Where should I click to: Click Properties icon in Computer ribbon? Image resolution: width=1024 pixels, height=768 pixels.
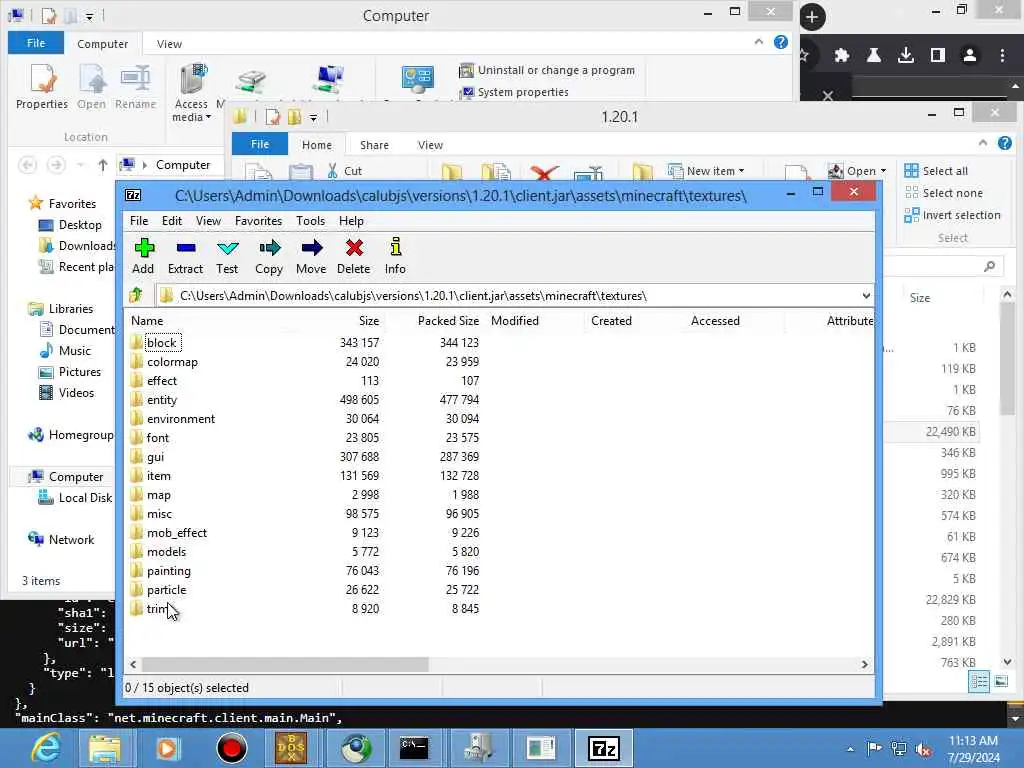(x=42, y=86)
